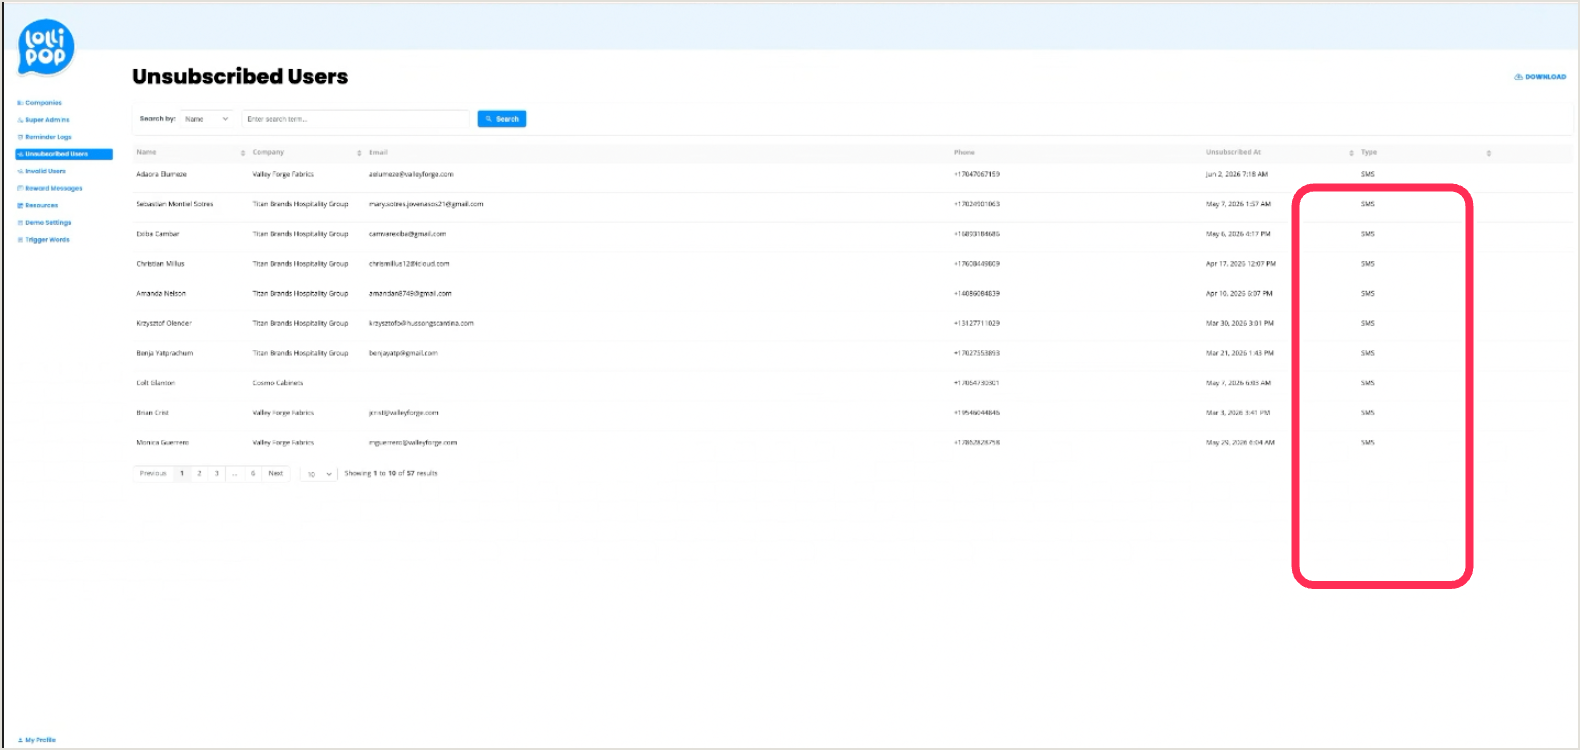Go to page 3 in pagination
The width and height of the screenshot is (1580, 750).
217,474
